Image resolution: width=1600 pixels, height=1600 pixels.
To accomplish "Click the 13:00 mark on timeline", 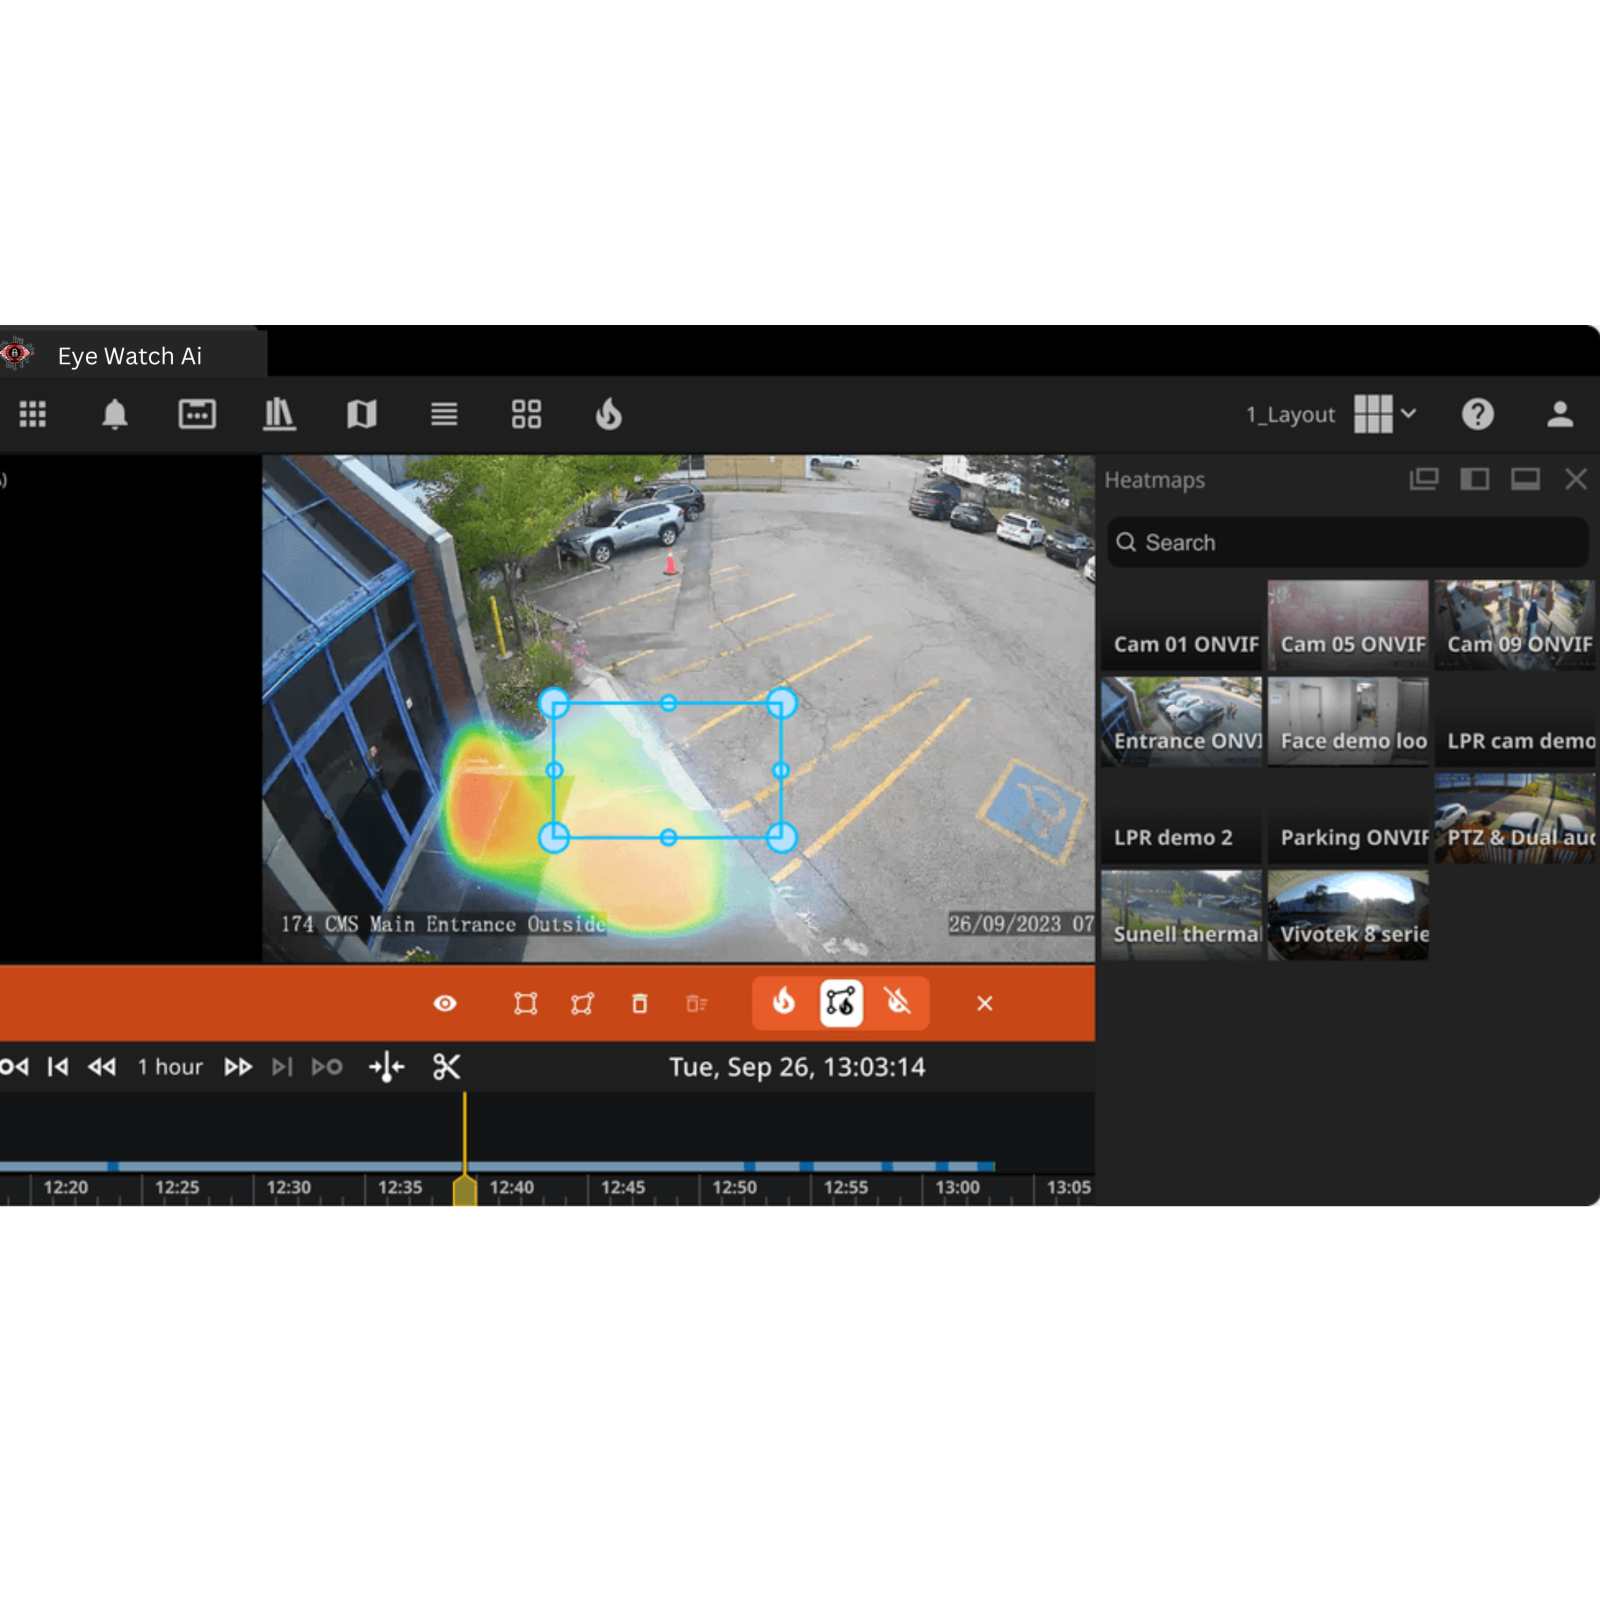I will tap(957, 1187).
